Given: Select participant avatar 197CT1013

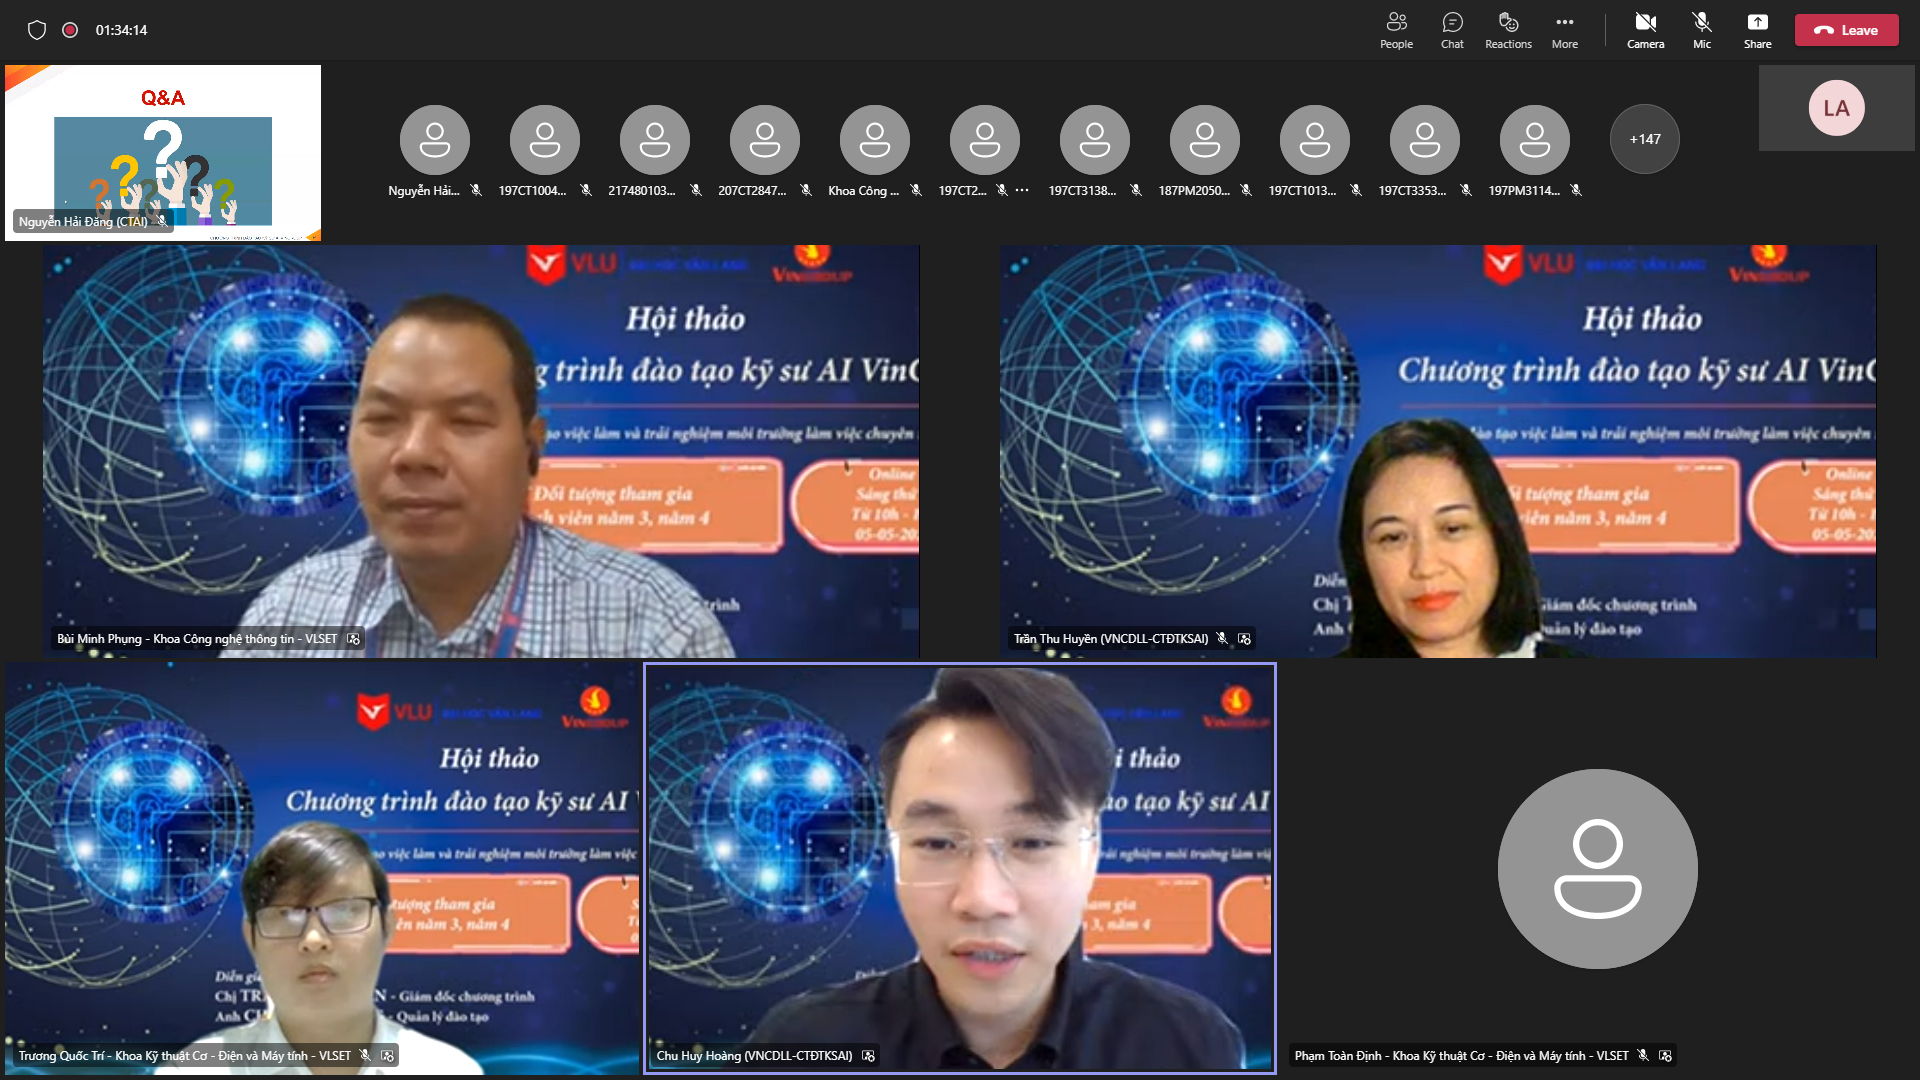Looking at the screenshot, I should point(1315,139).
